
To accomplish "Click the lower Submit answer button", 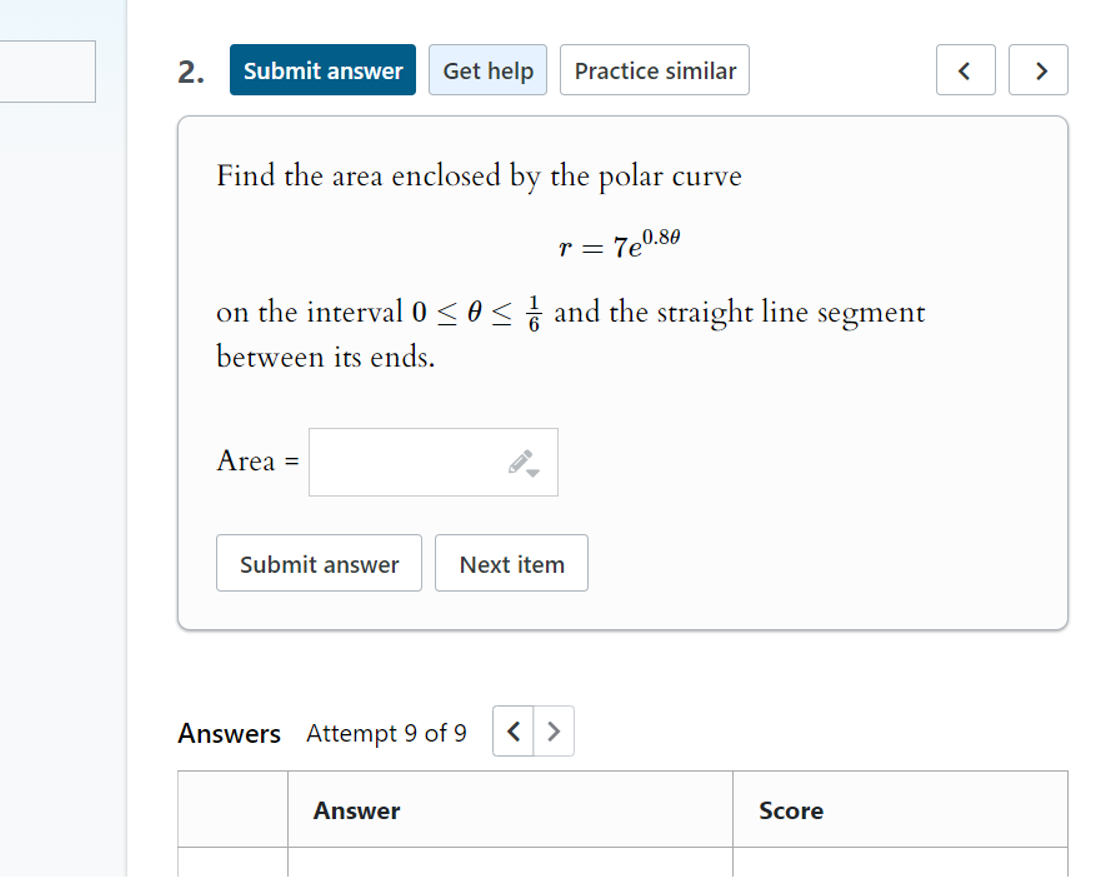I will coord(319,563).
